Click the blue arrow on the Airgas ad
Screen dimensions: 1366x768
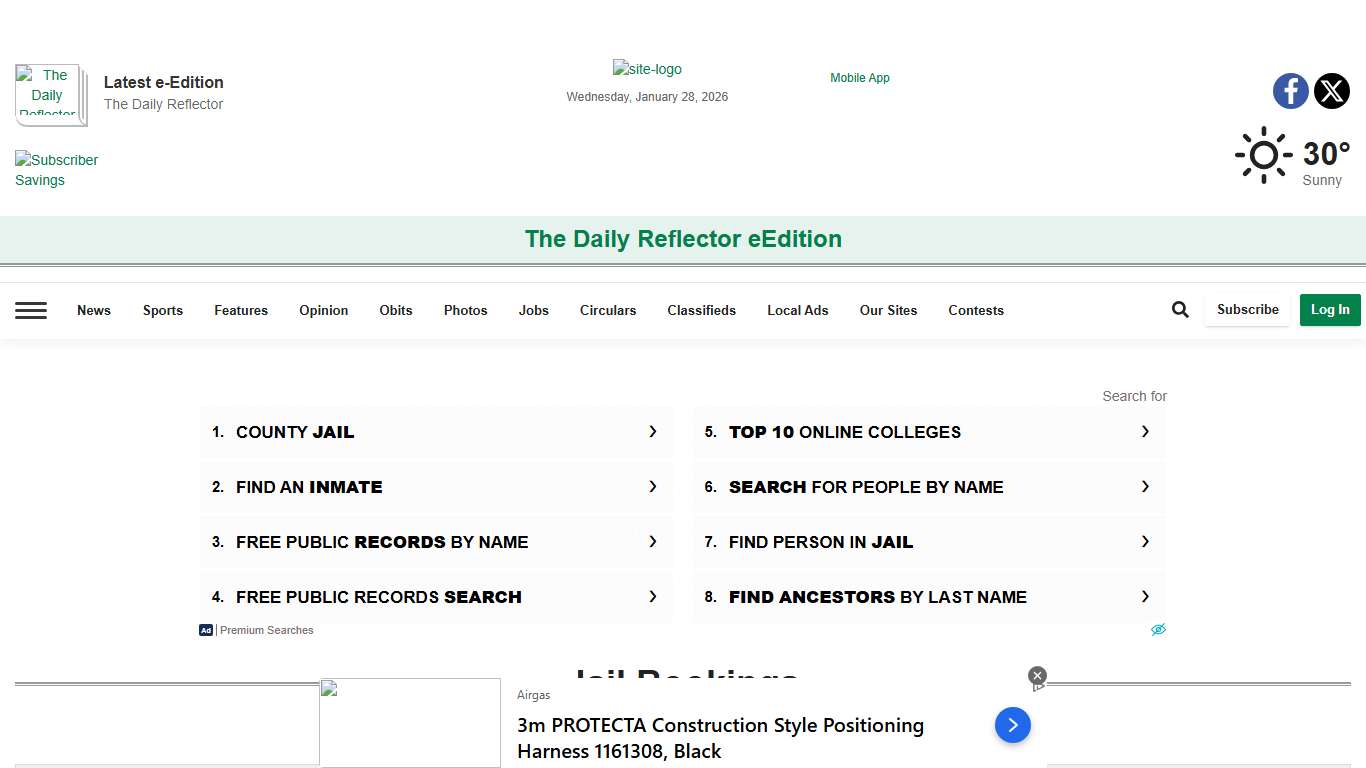1012,725
